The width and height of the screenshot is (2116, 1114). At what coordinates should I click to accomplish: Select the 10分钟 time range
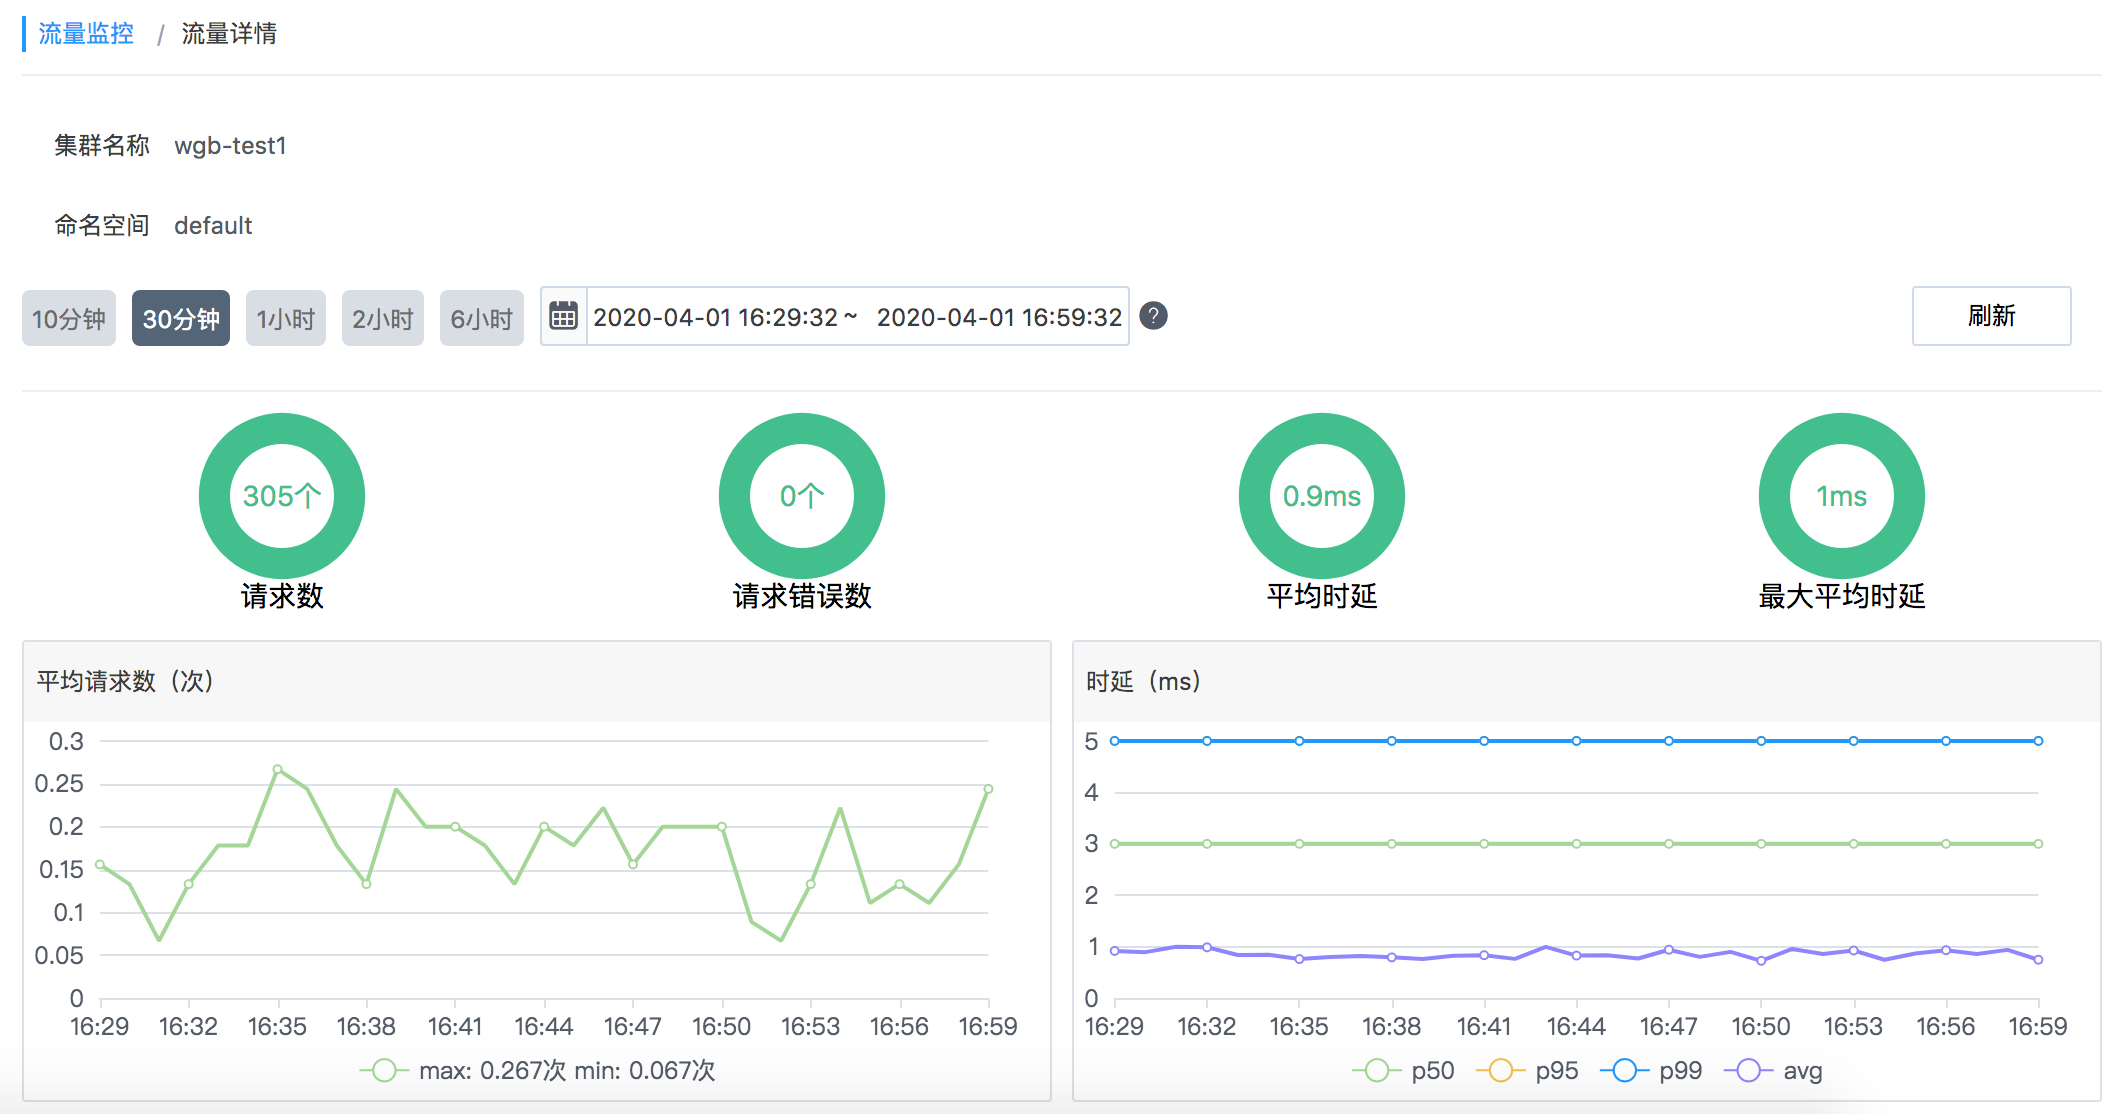click(68, 318)
